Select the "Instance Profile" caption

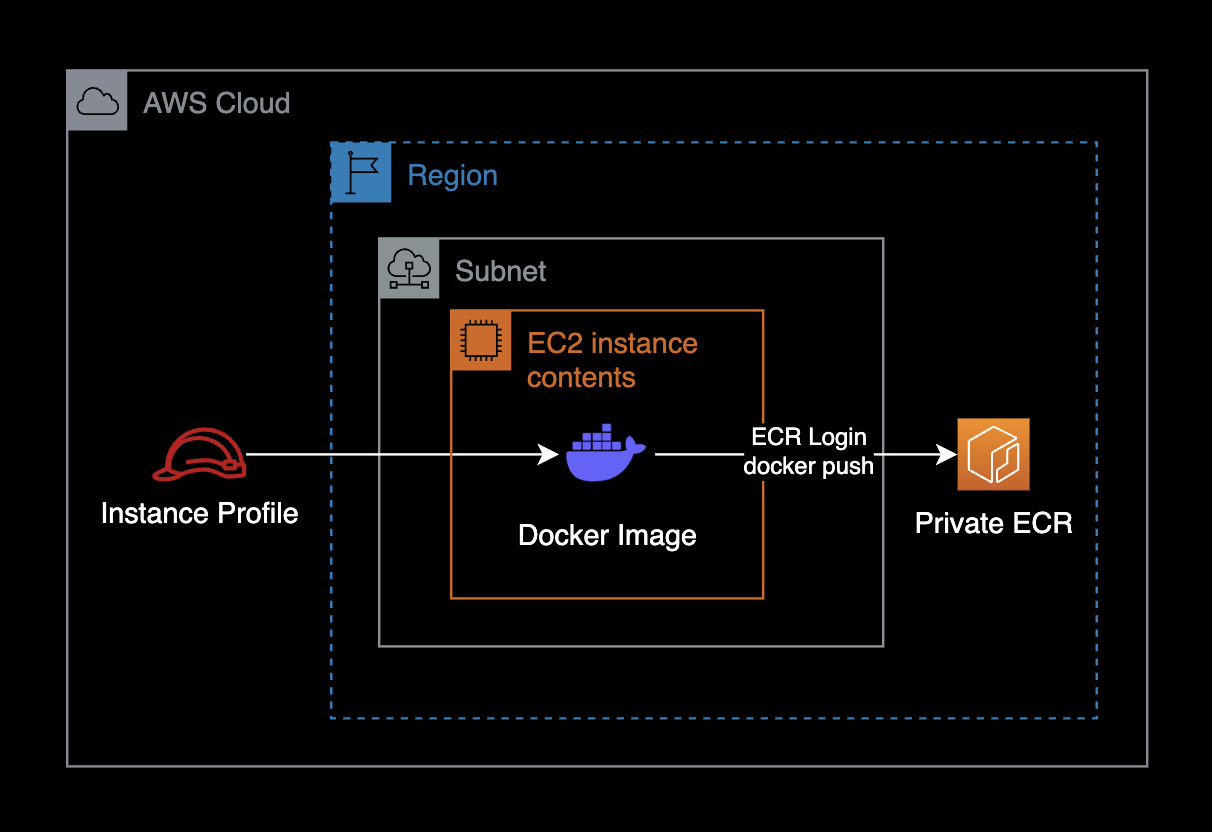click(199, 514)
